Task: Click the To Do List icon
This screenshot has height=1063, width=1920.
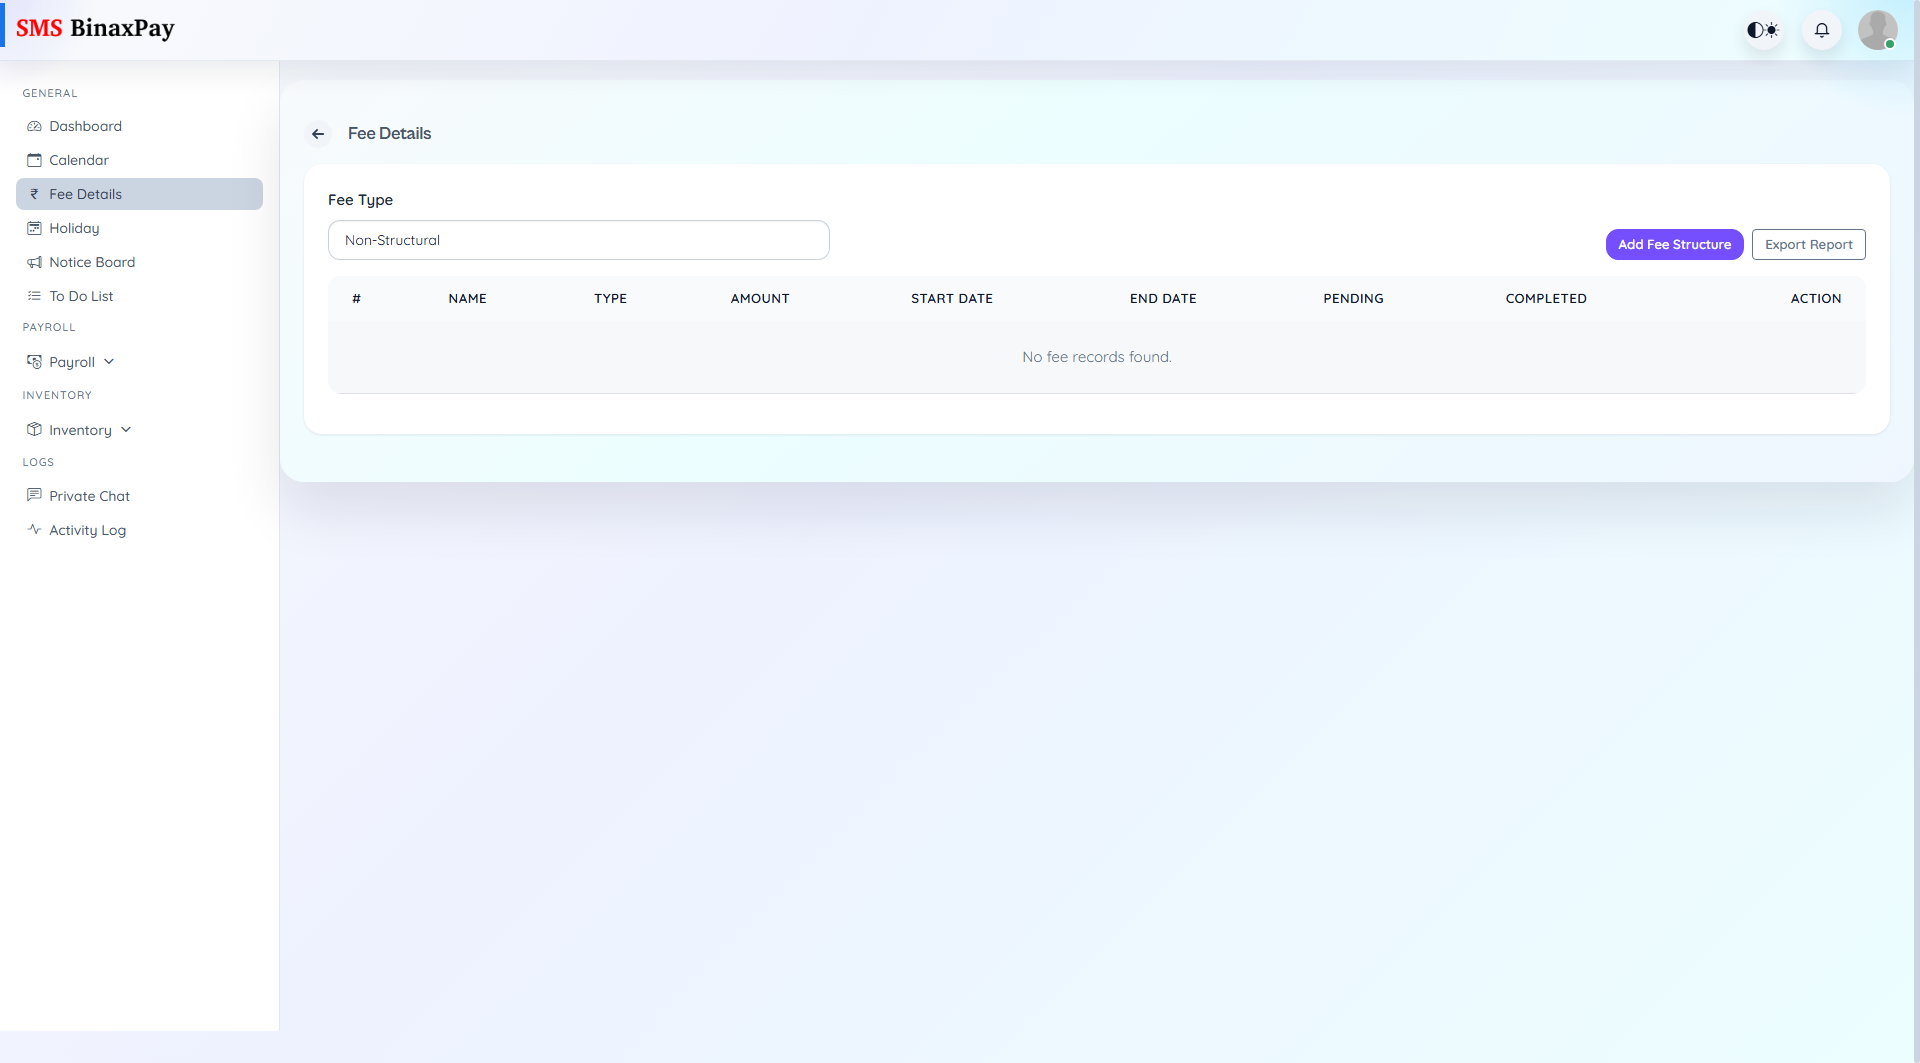Action: 34,296
